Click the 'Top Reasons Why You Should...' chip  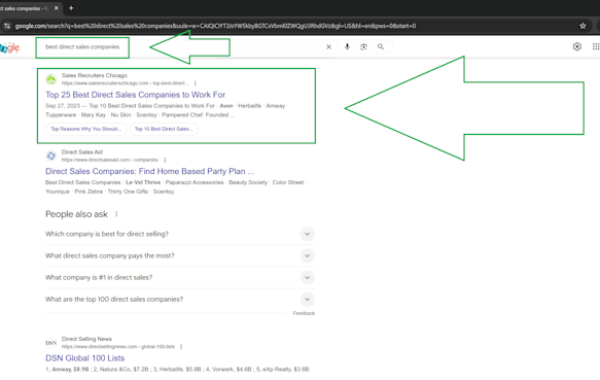point(86,129)
